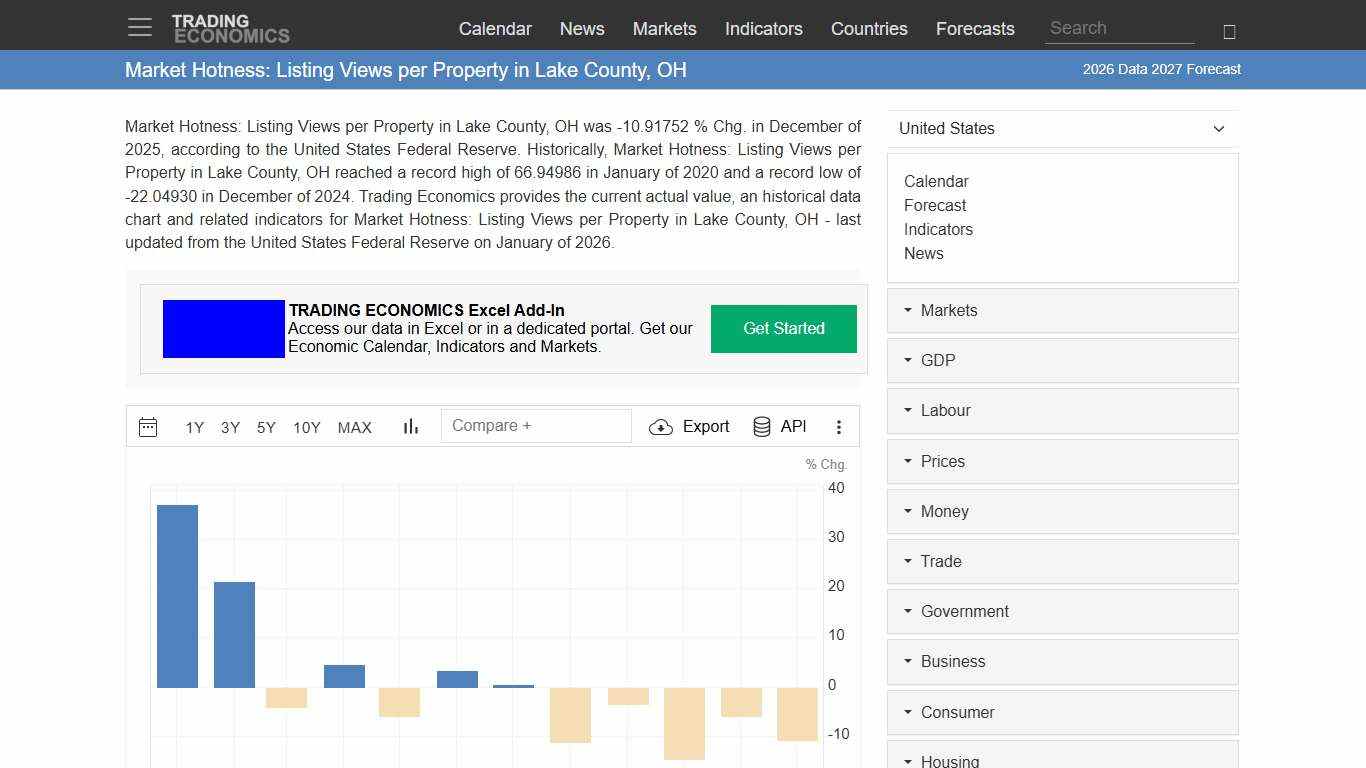
Task: Click inside the Compare field
Action: pyautogui.click(x=536, y=425)
